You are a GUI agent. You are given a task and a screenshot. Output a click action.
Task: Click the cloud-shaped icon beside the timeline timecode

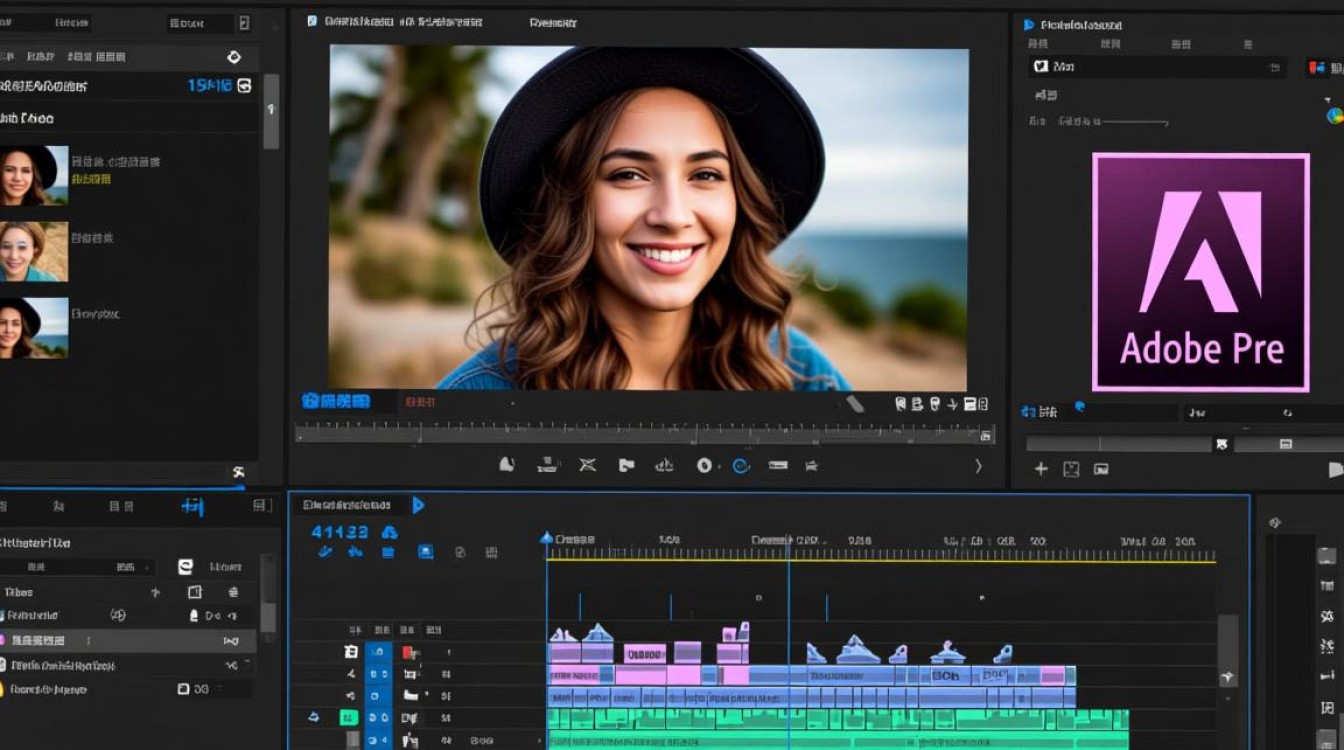point(390,532)
